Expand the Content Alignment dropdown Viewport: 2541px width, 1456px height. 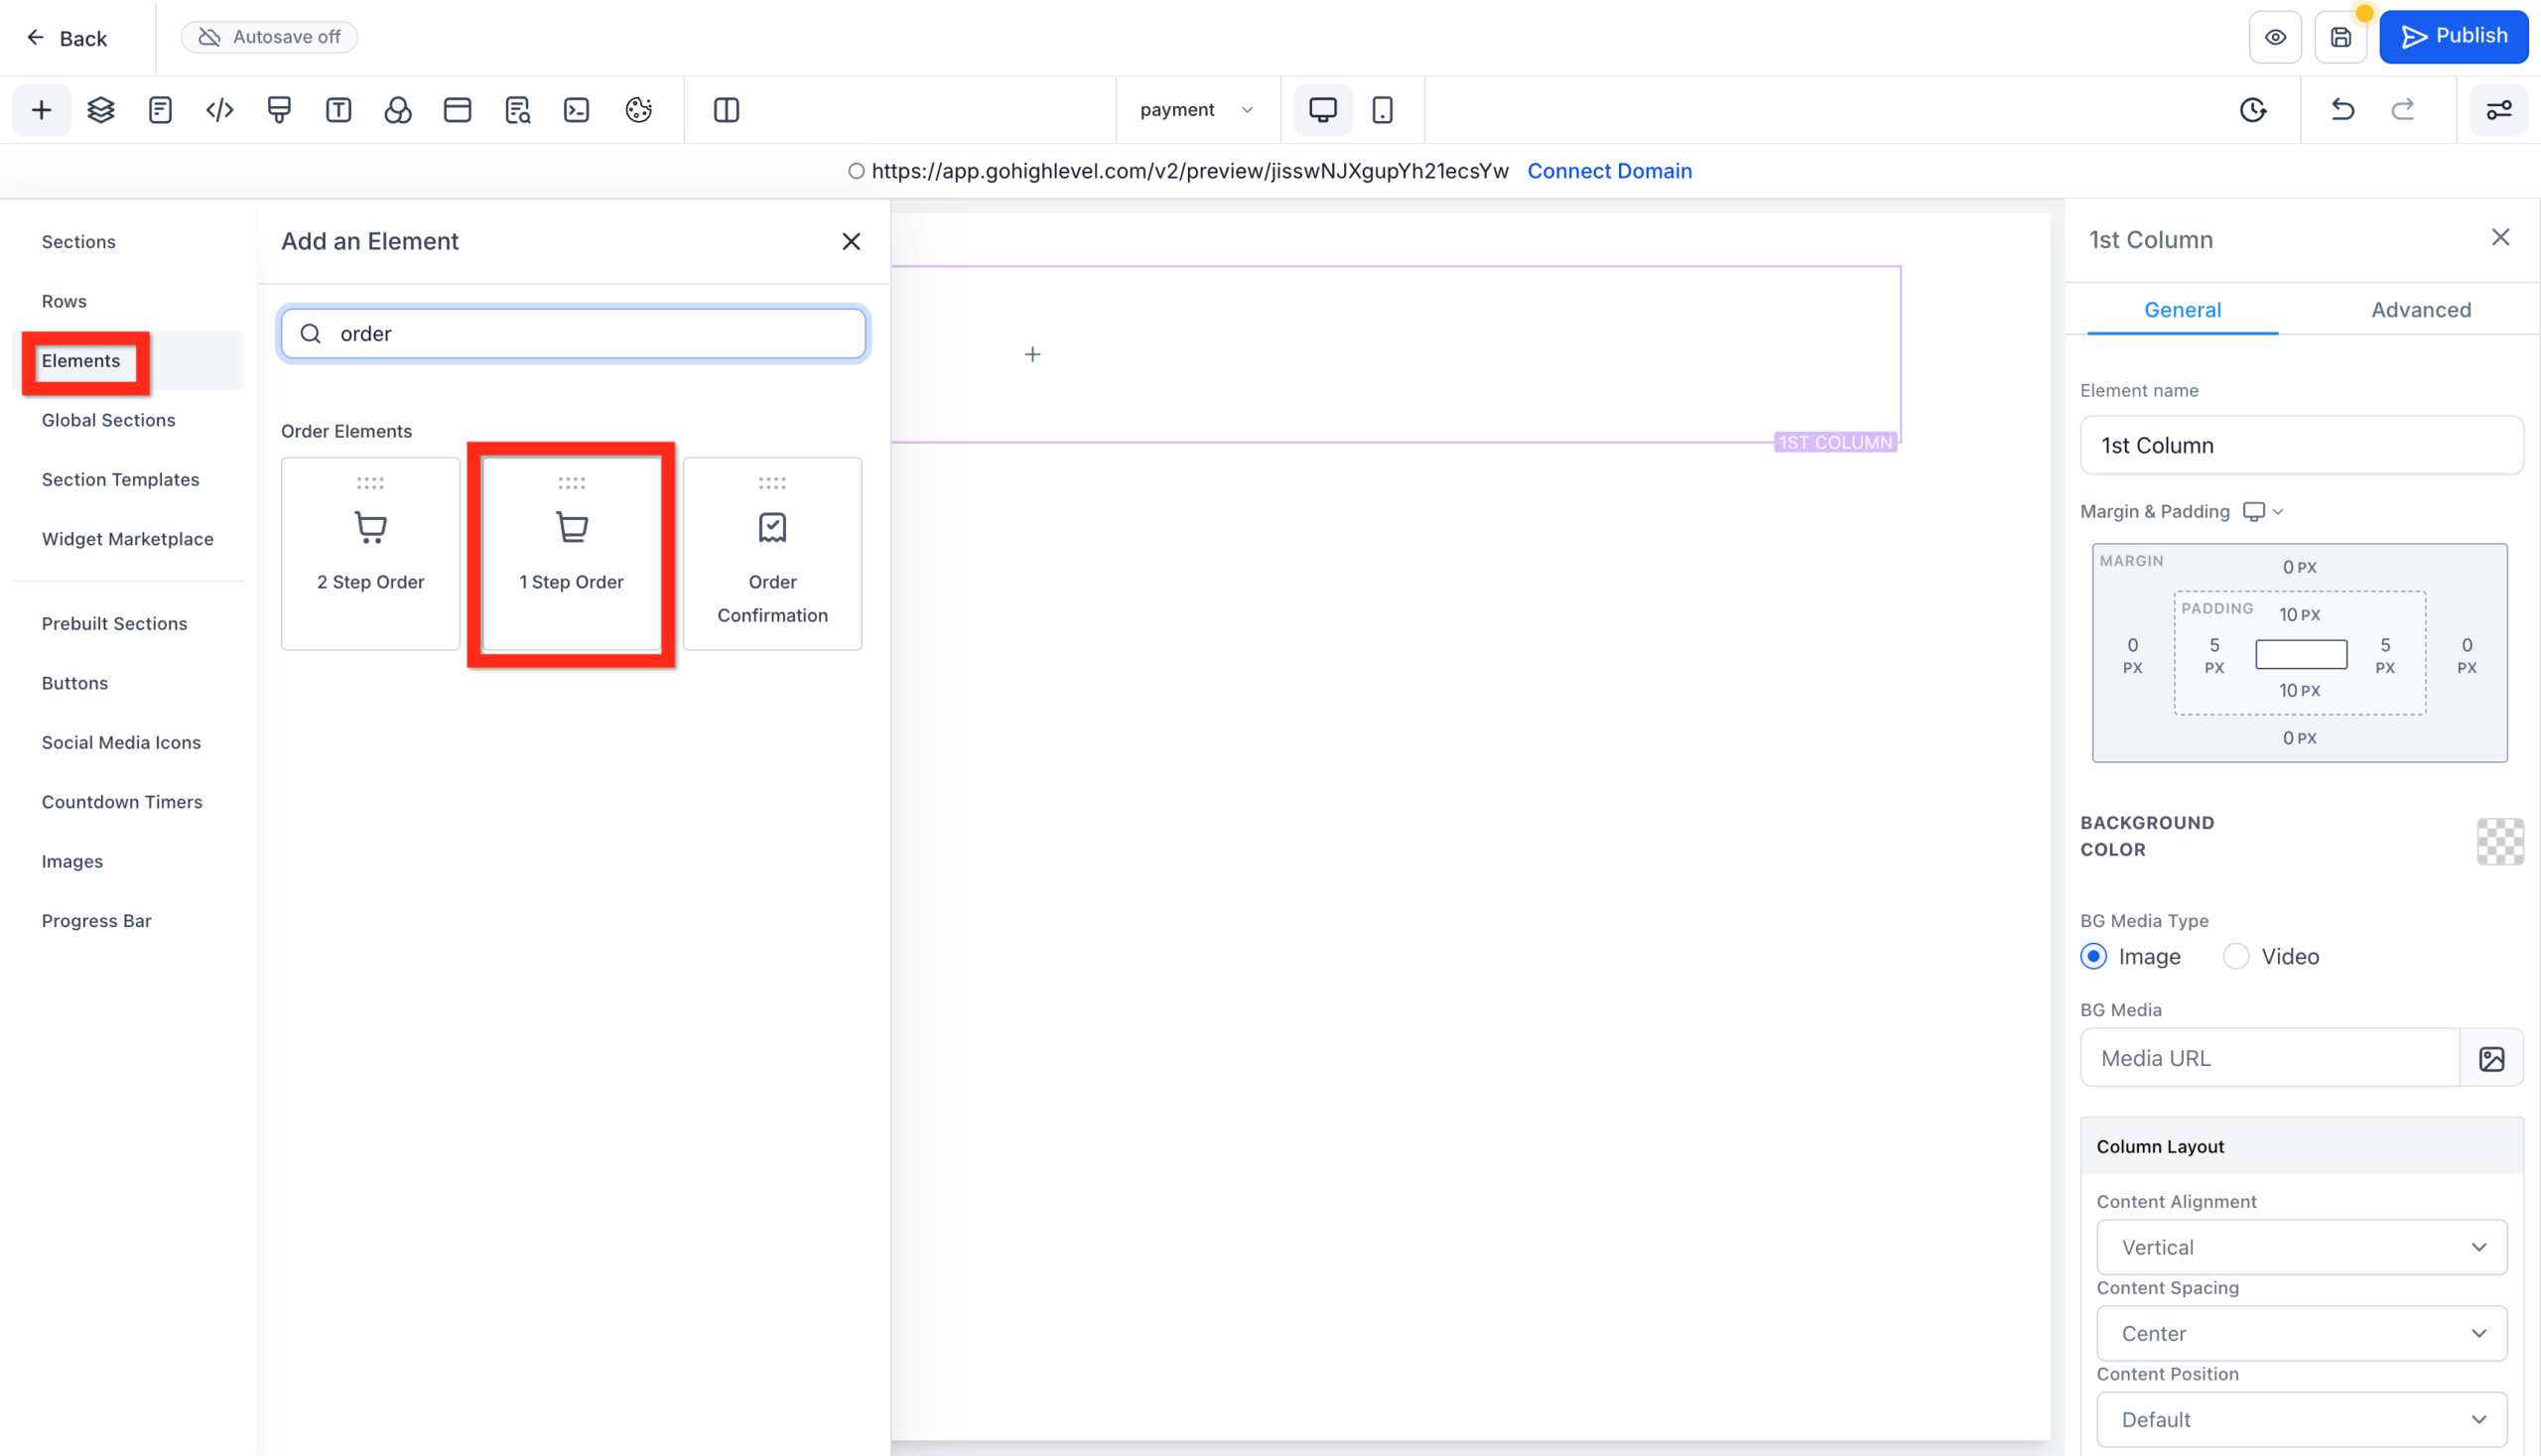tap(2300, 1247)
